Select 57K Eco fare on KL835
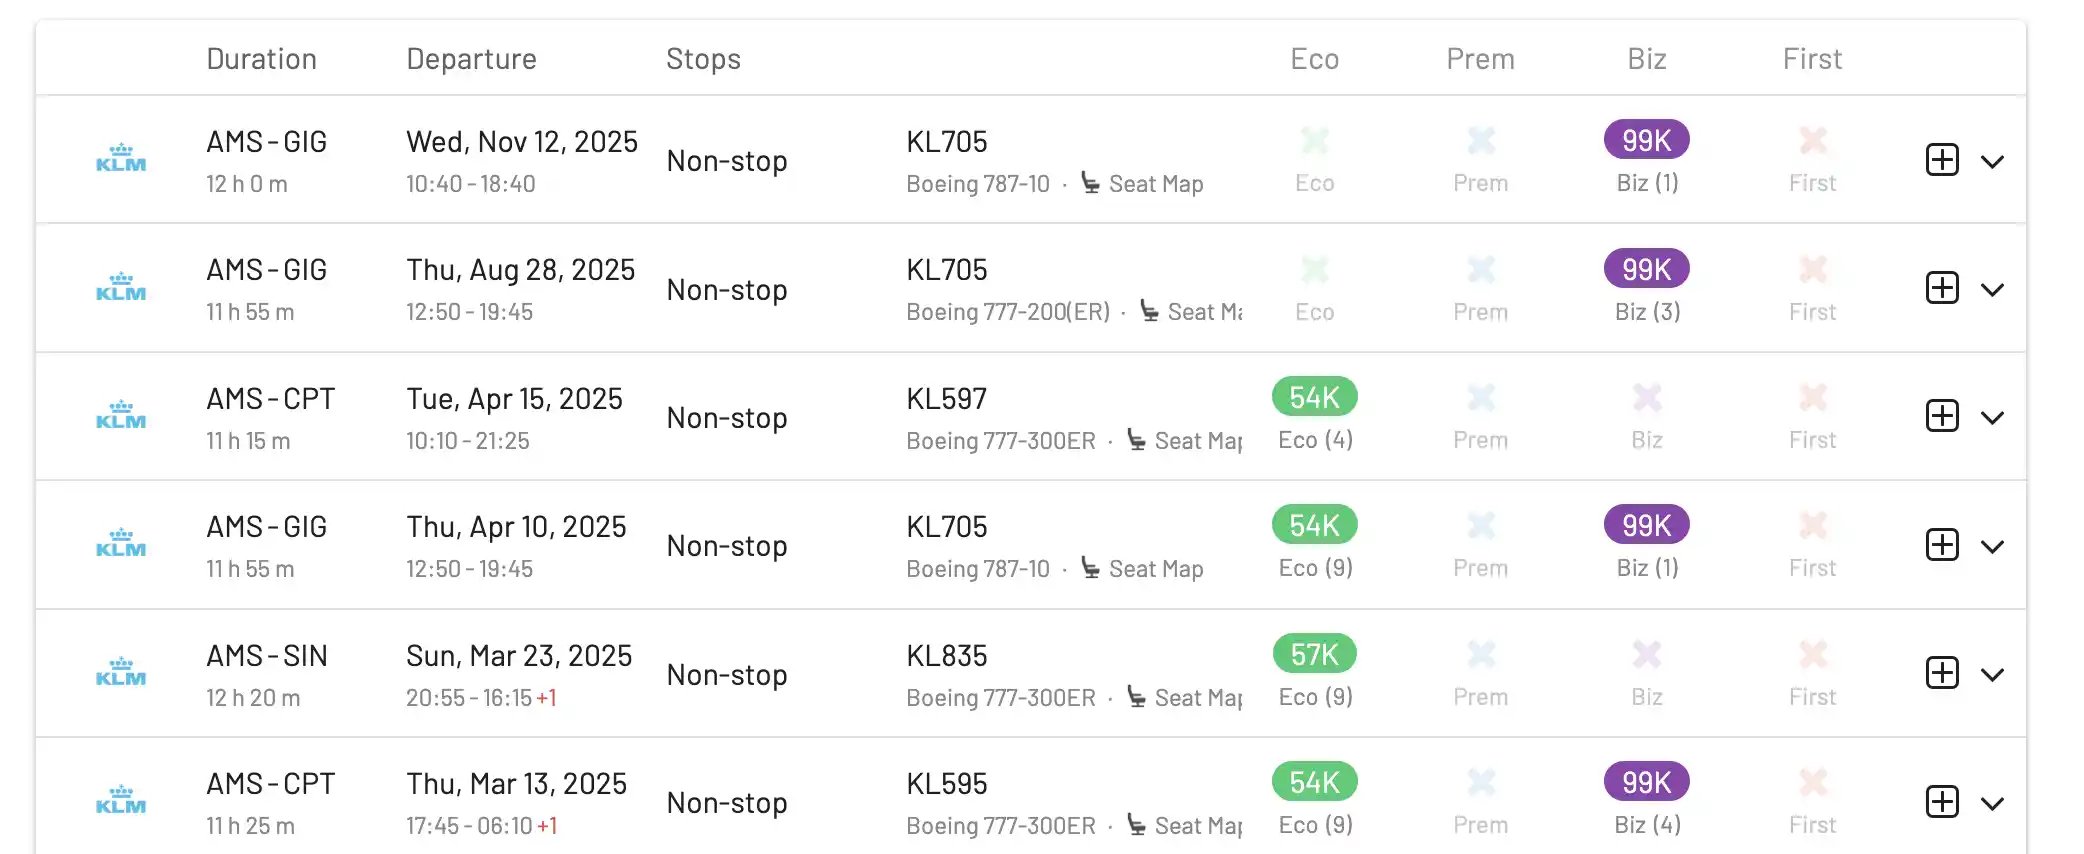 pos(1314,654)
